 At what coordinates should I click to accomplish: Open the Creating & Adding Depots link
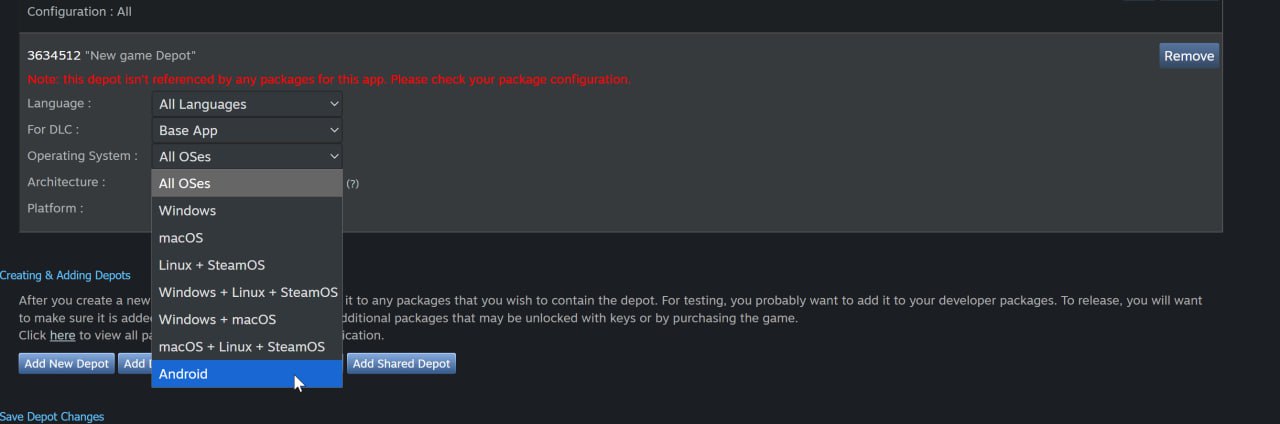(65, 275)
